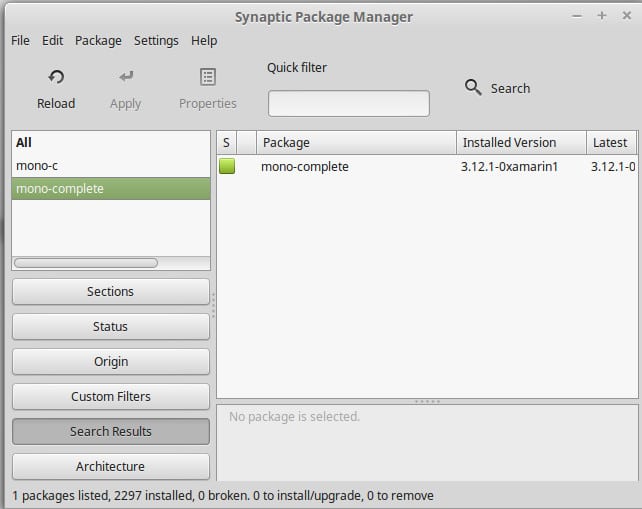Open the Package menu
Image resolution: width=642 pixels, height=509 pixels.
click(98, 41)
